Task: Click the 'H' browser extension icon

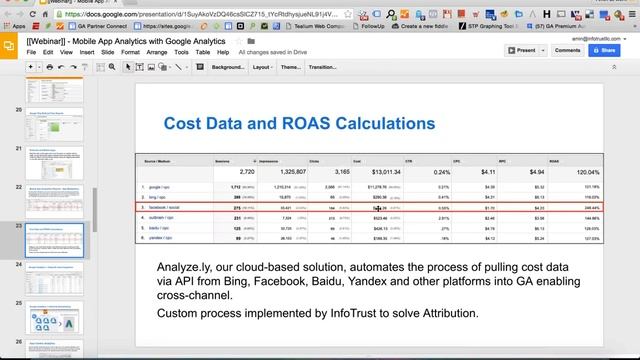Action: [x=547, y=15]
